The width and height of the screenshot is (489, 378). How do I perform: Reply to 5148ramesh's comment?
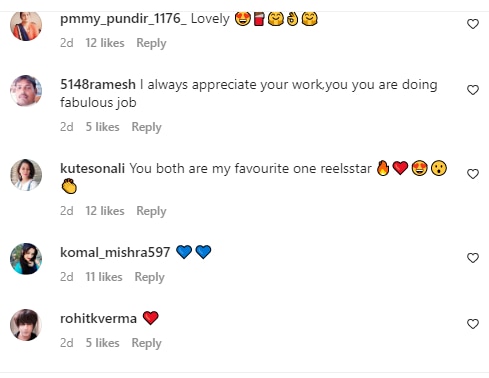[x=146, y=127]
